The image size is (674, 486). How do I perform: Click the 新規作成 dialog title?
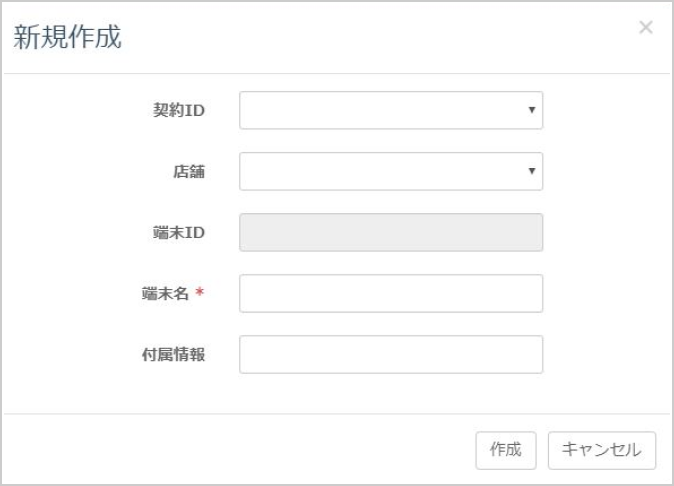pyautogui.click(x=66, y=38)
